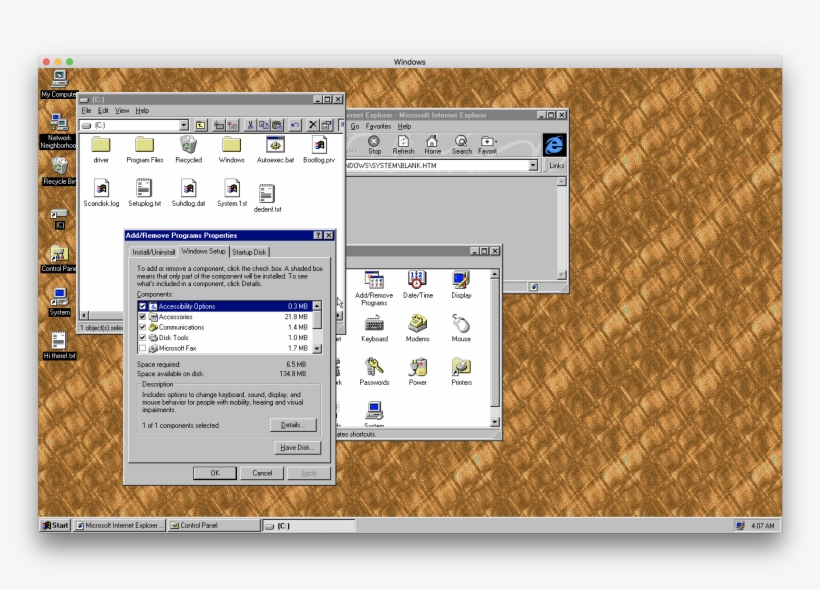Click Control Panel scroll up arrow
Viewport: 820px width, 589px height.
click(495, 274)
